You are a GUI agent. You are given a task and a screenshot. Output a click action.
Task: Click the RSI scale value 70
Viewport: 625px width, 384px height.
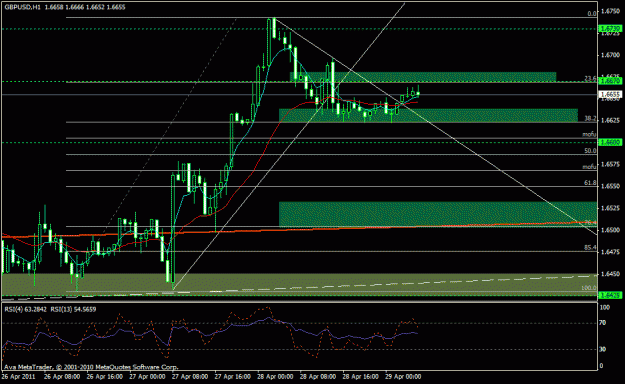point(603,323)
